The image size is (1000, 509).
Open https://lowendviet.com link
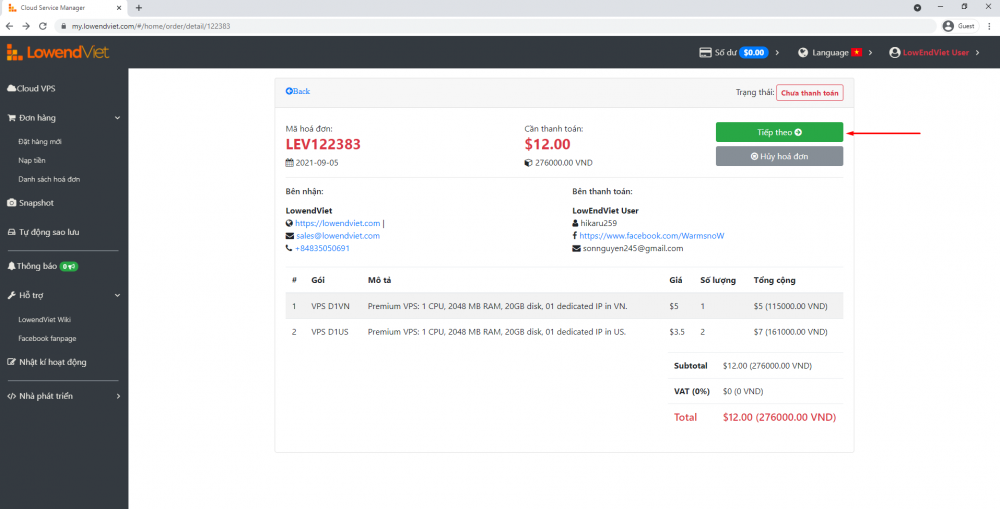click(337, 223)
